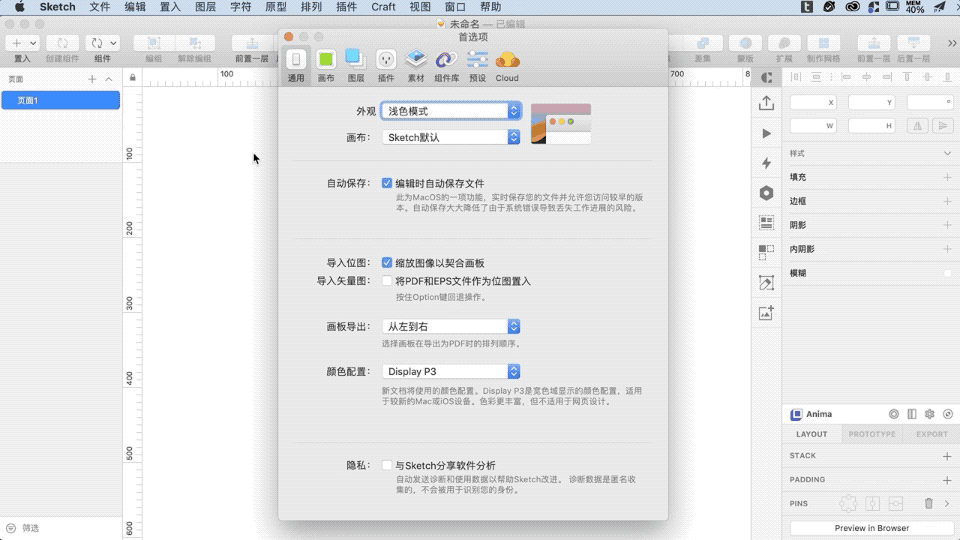This screenshot has height=540, width=960.
Task: Click the appearance preview thumbnail
Action: coord(561,124)
